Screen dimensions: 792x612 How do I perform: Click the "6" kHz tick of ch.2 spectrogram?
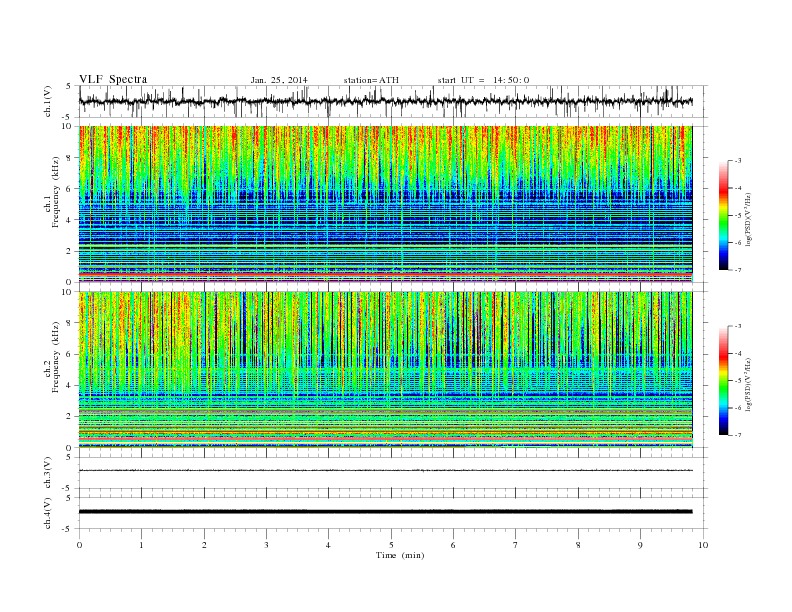tap(69, 354)
